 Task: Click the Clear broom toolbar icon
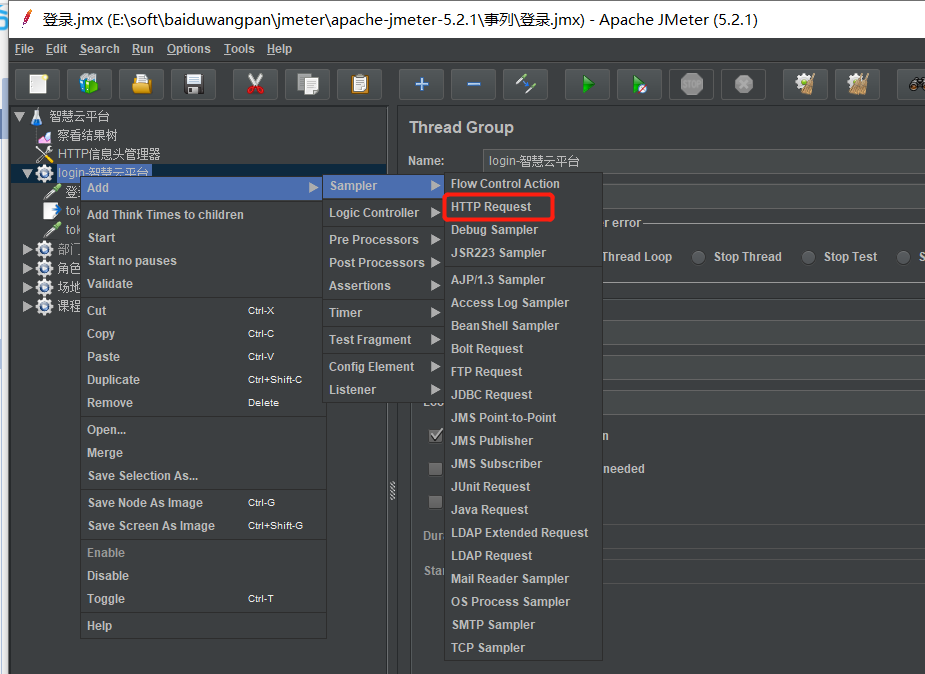805,84
